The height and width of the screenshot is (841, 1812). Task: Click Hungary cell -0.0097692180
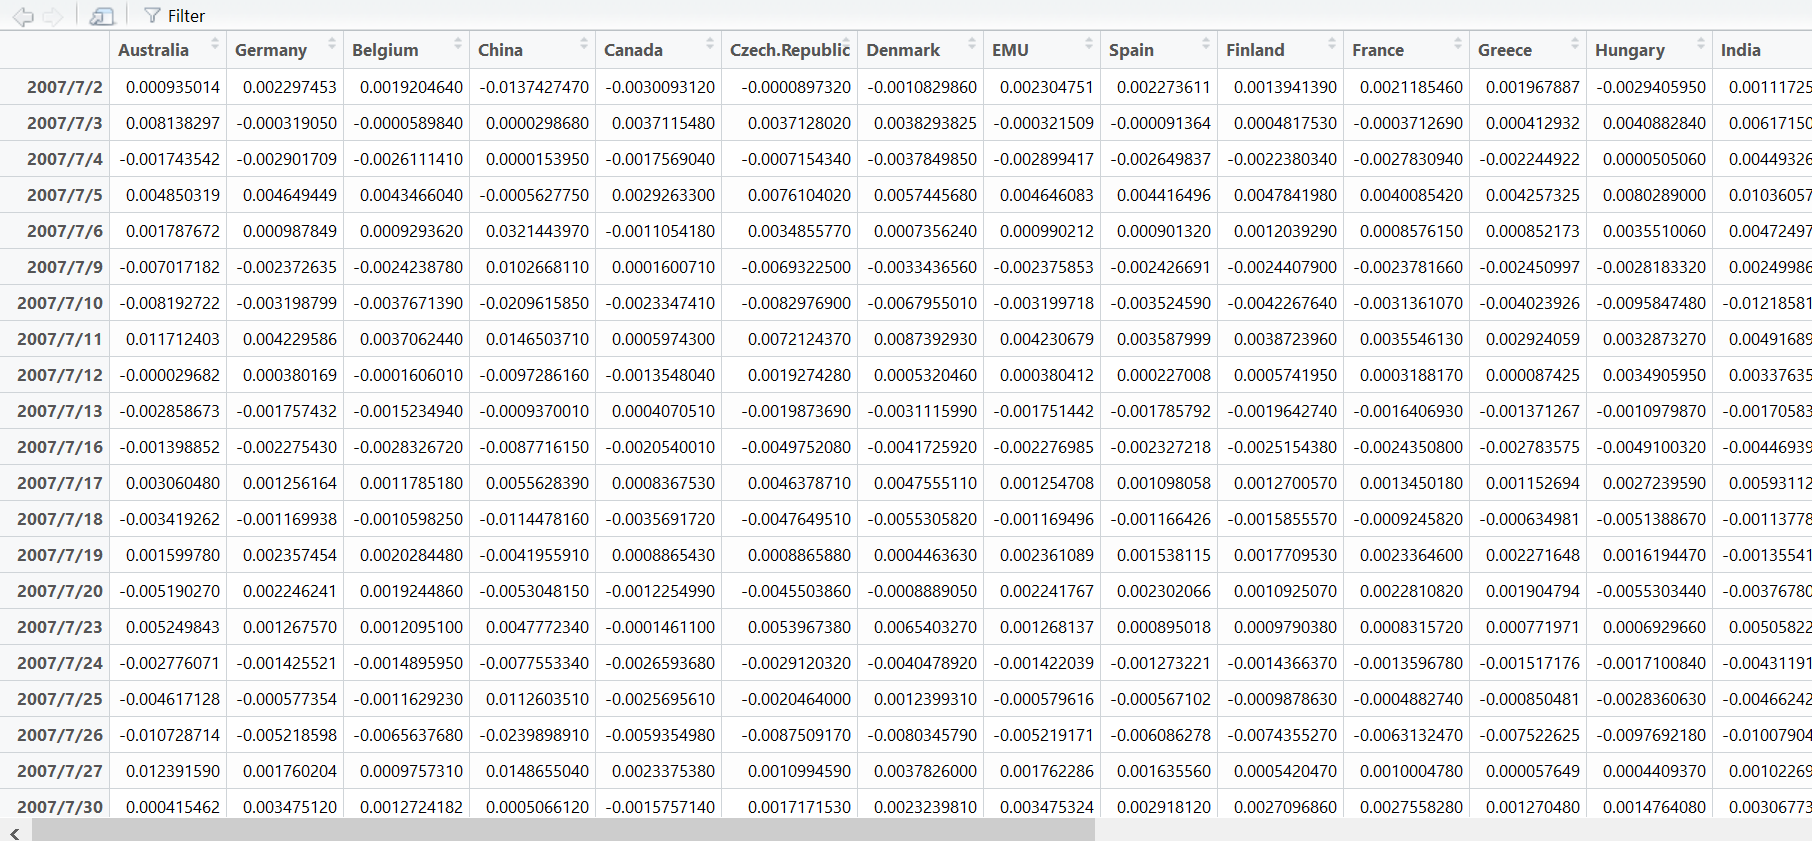(x=1651, y=735)
